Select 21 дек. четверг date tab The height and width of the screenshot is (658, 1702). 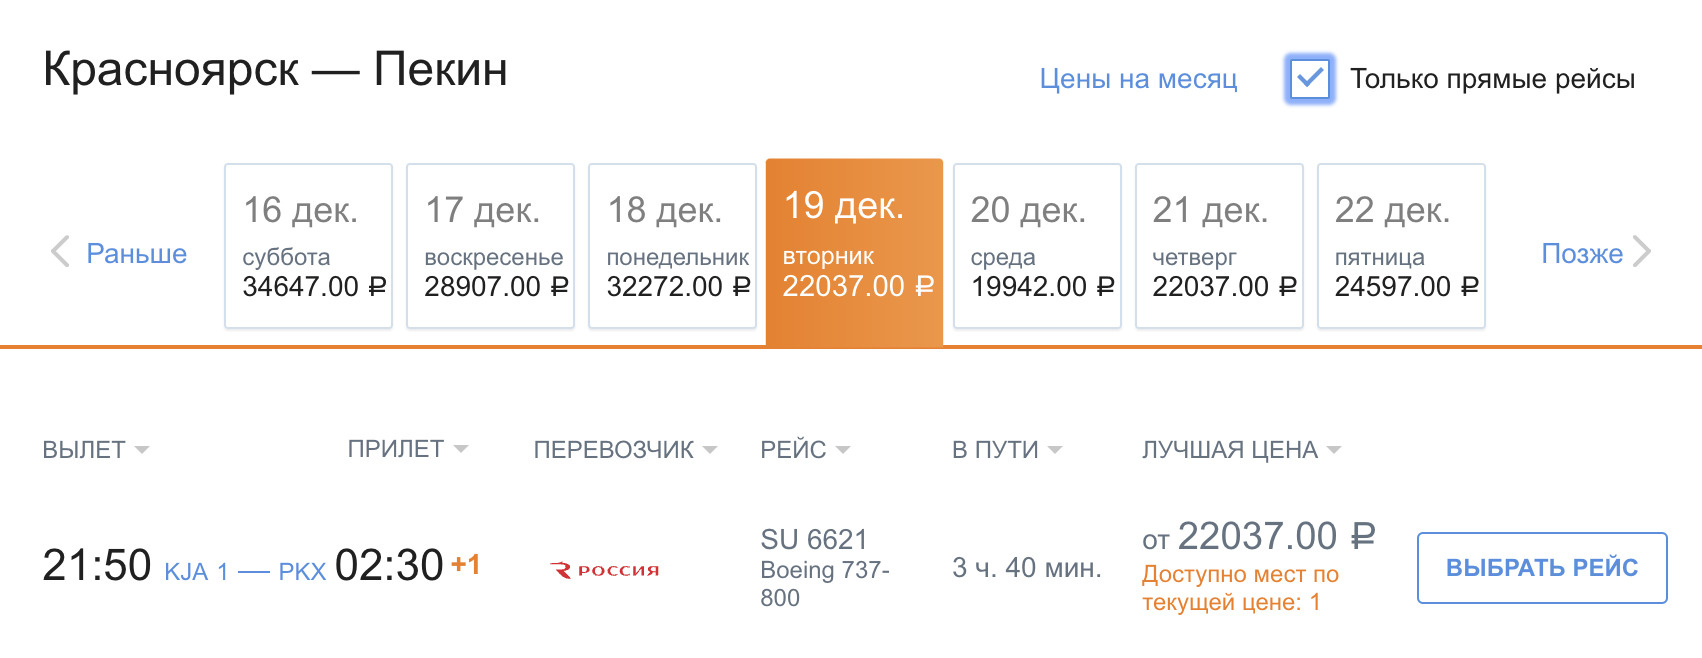coord(1219,246)
